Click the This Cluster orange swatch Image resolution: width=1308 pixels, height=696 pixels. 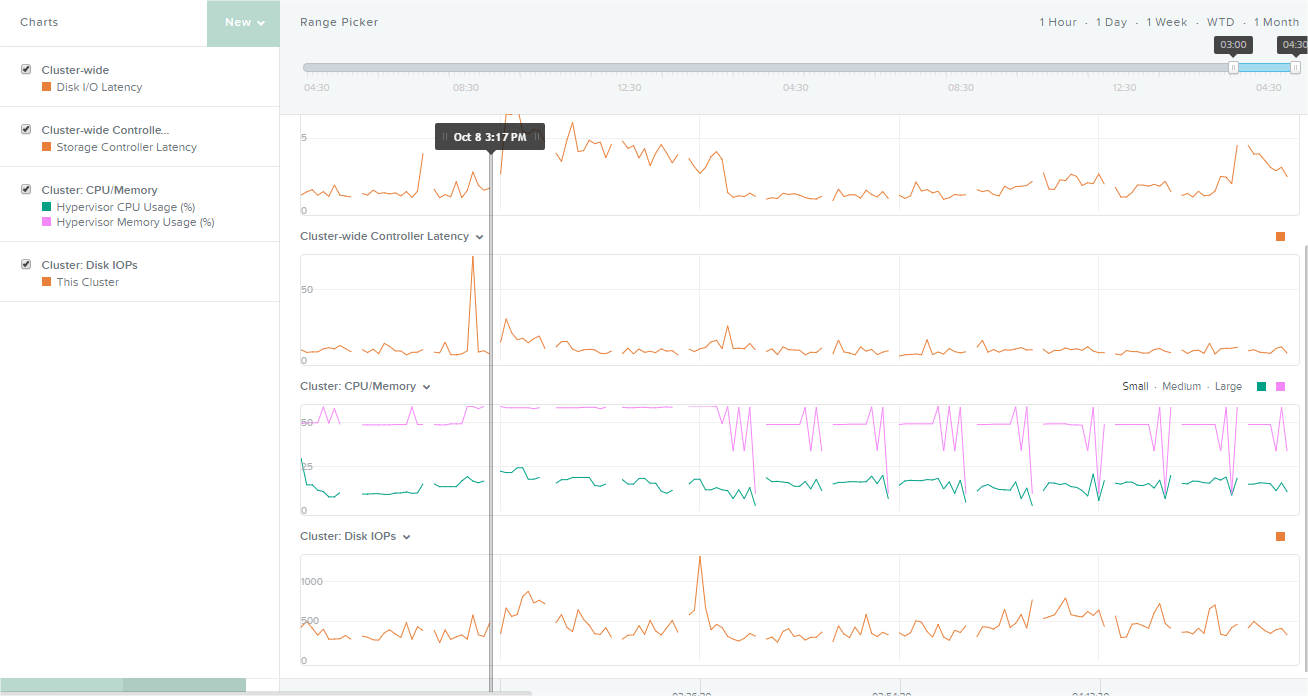tap(46, 282)
